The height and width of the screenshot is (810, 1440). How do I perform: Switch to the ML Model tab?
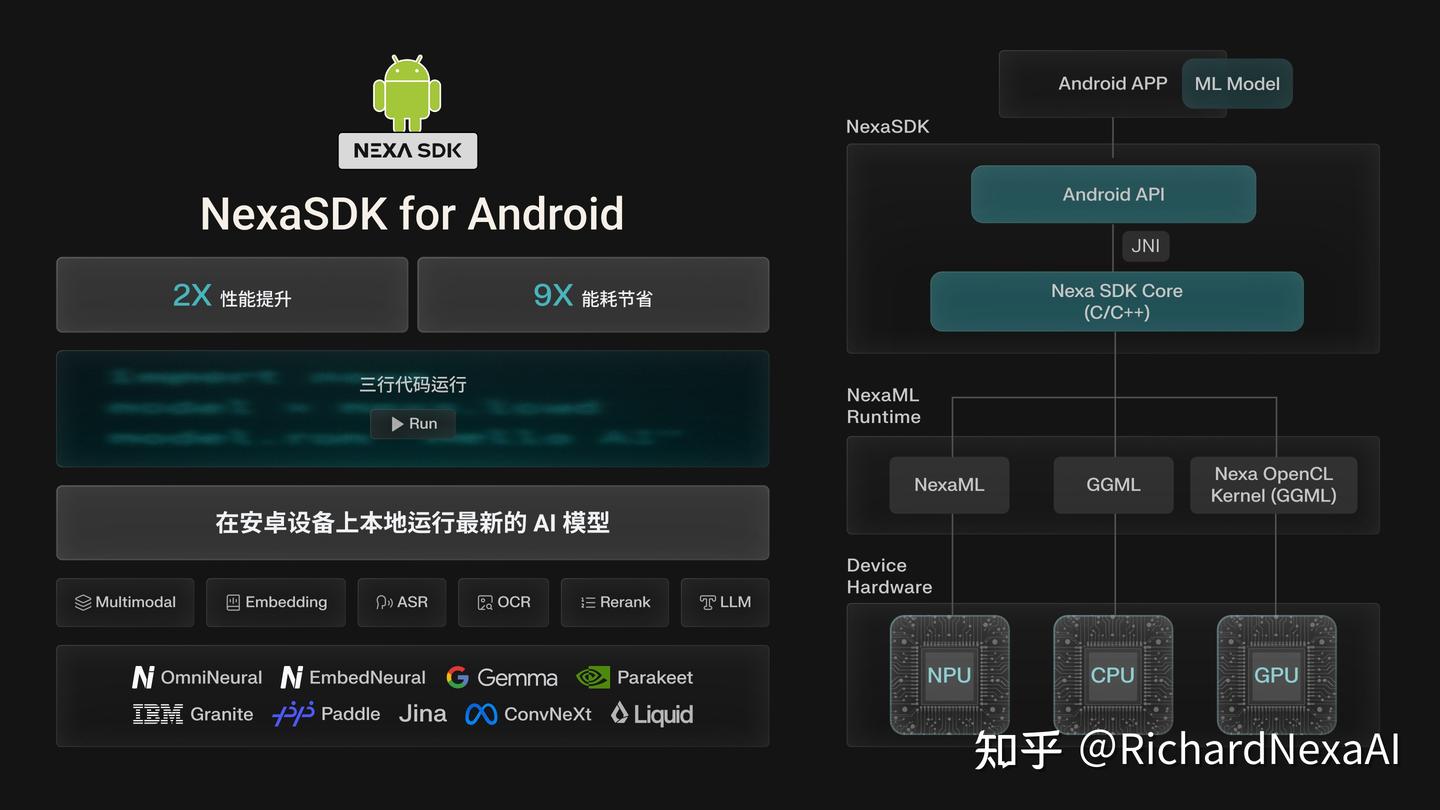[x=1237, y=84]
